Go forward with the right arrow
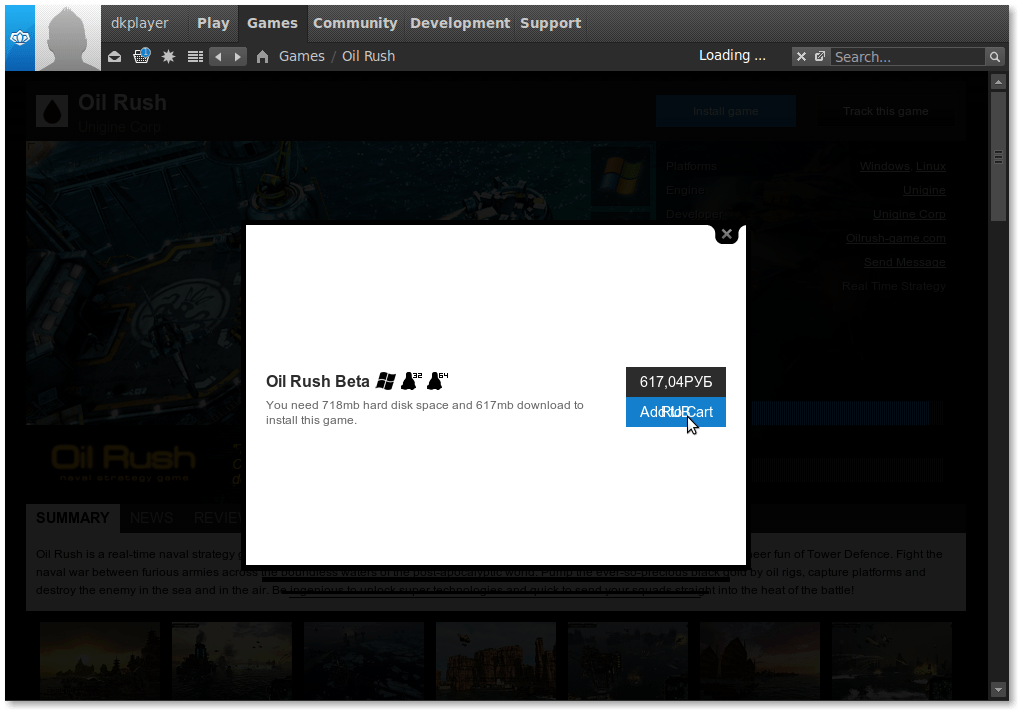Viewport: 1018px width, 710px height. 238,57
